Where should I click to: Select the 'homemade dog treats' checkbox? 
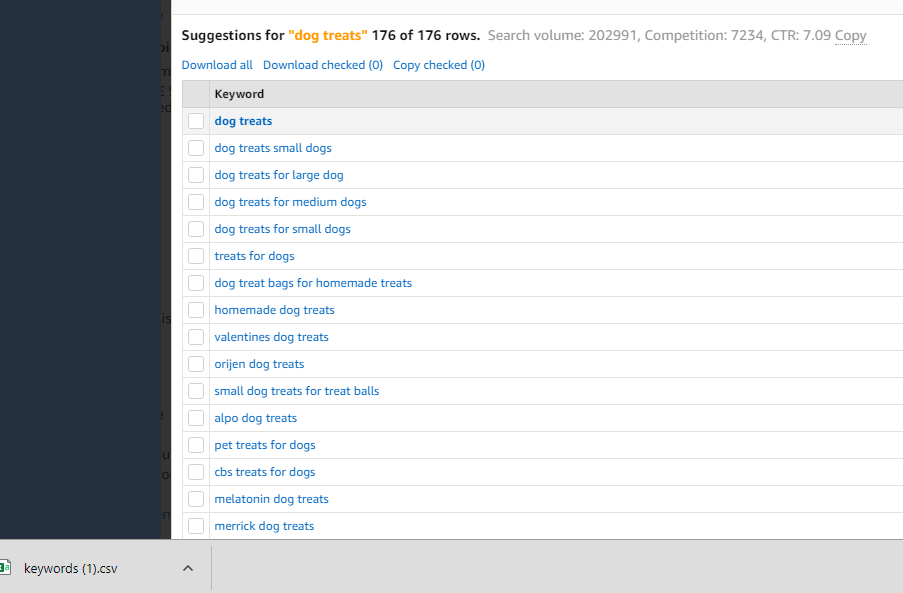[196, 310]
